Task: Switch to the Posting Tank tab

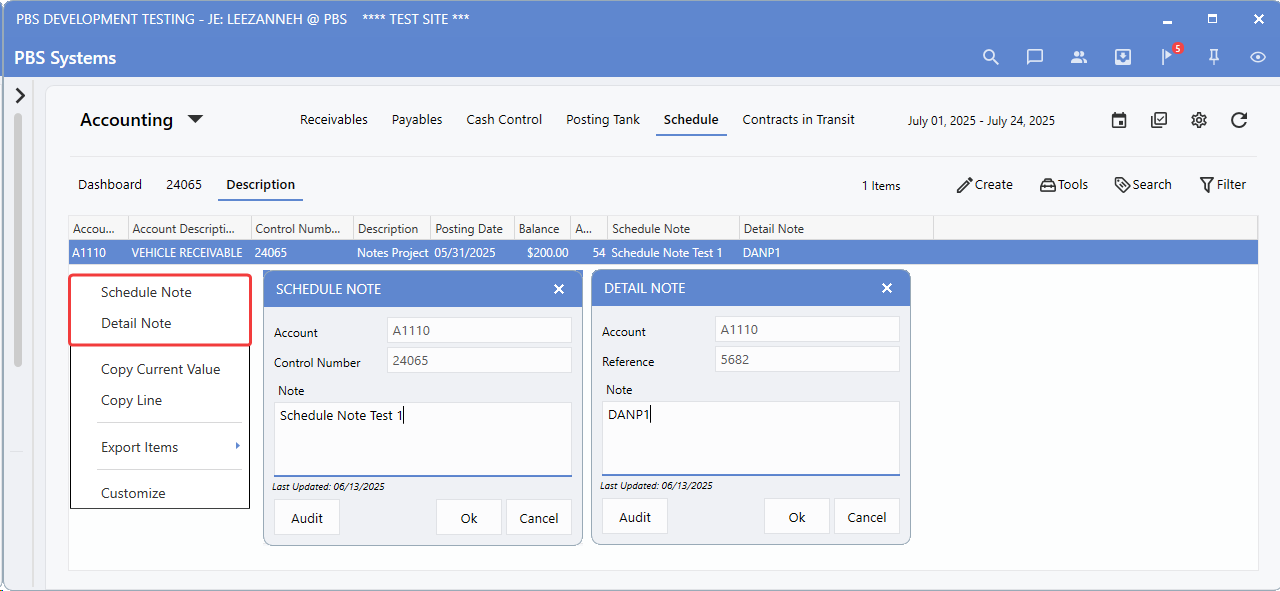Action: (602, 120)
